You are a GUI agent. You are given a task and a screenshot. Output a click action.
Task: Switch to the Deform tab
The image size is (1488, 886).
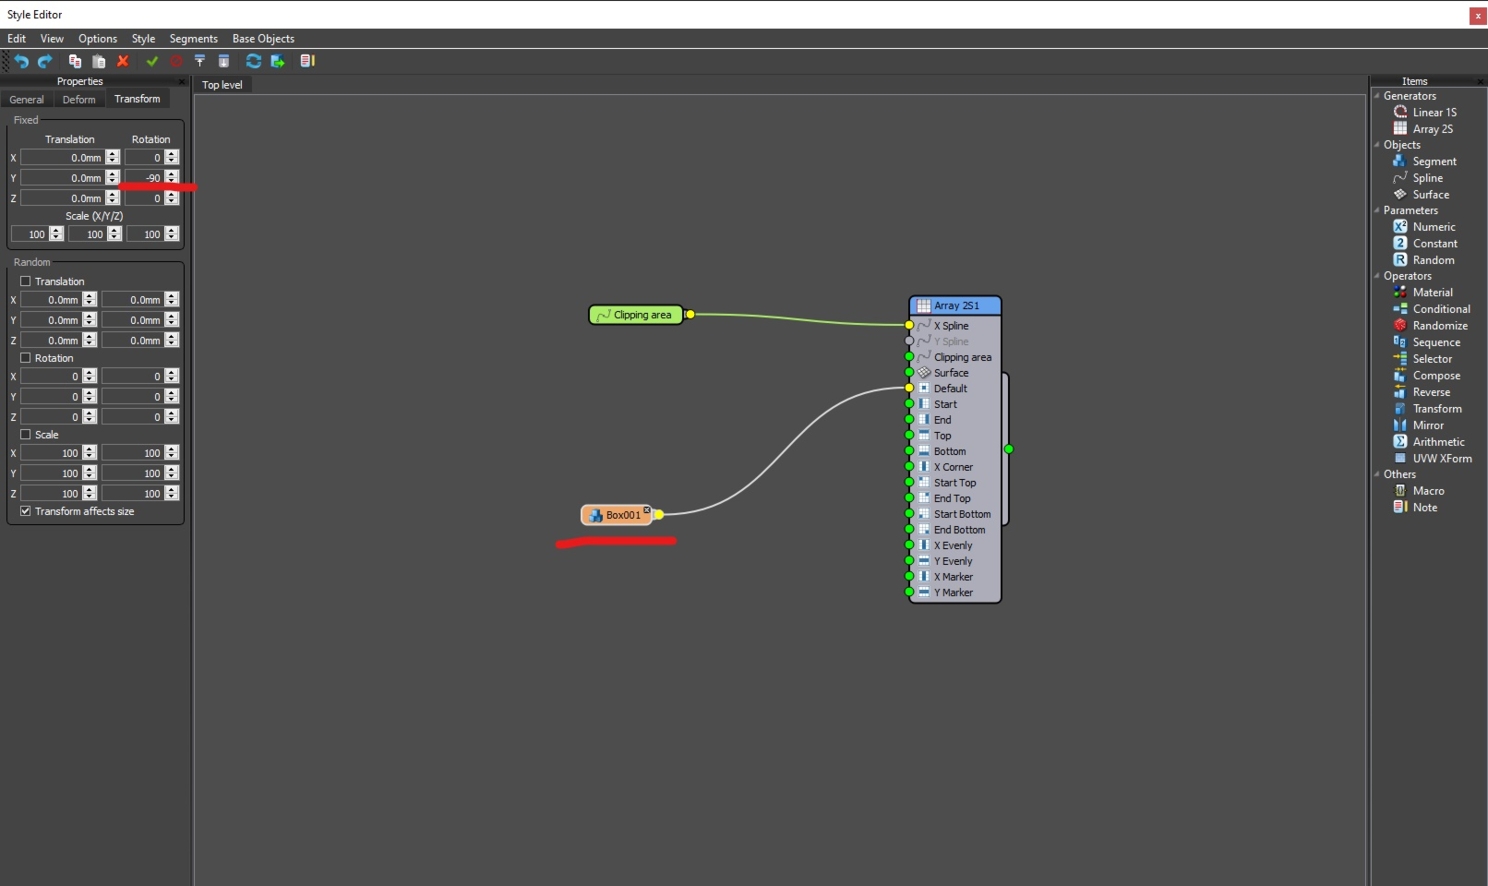coord(79,99)
